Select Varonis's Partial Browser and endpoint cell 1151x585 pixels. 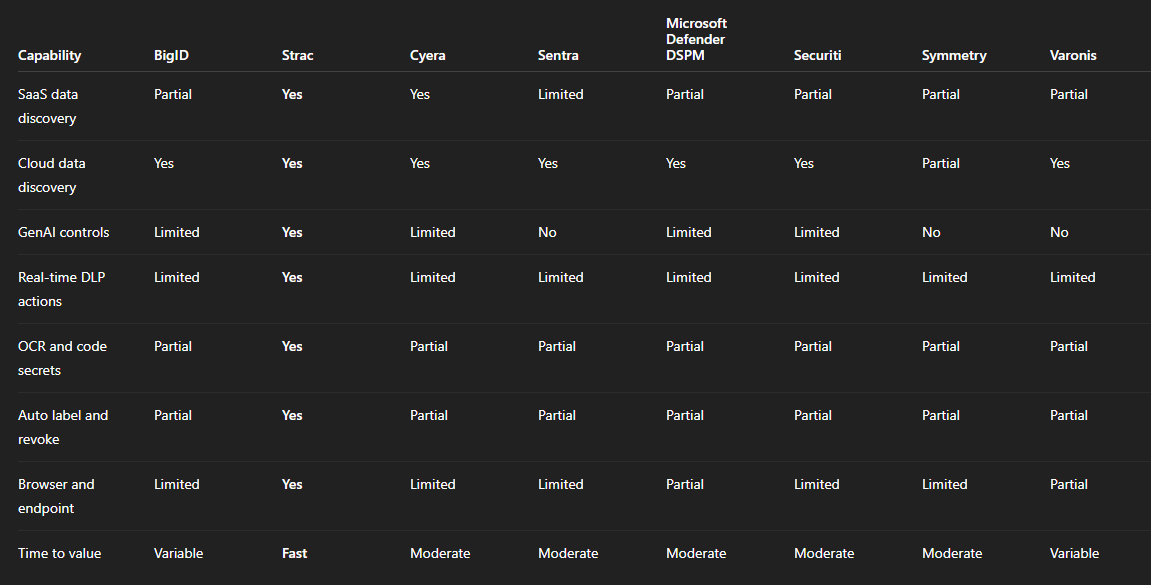[1068, 484]
